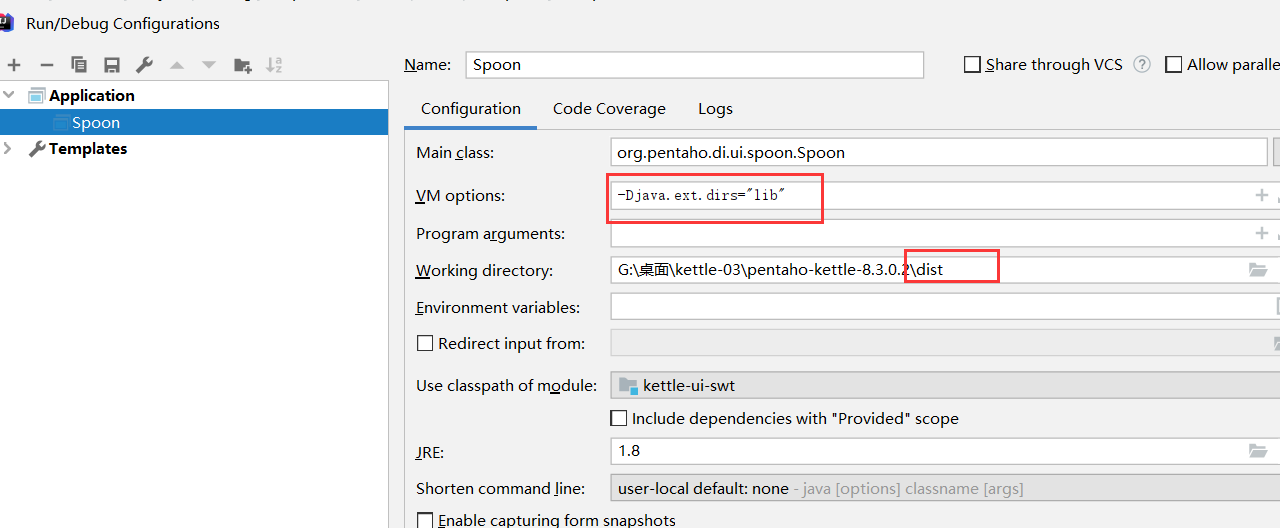This screenshot has width=1280, height=528.
Task: Expand Program arguments field with plus icon
Action: tap(1261, 233)
